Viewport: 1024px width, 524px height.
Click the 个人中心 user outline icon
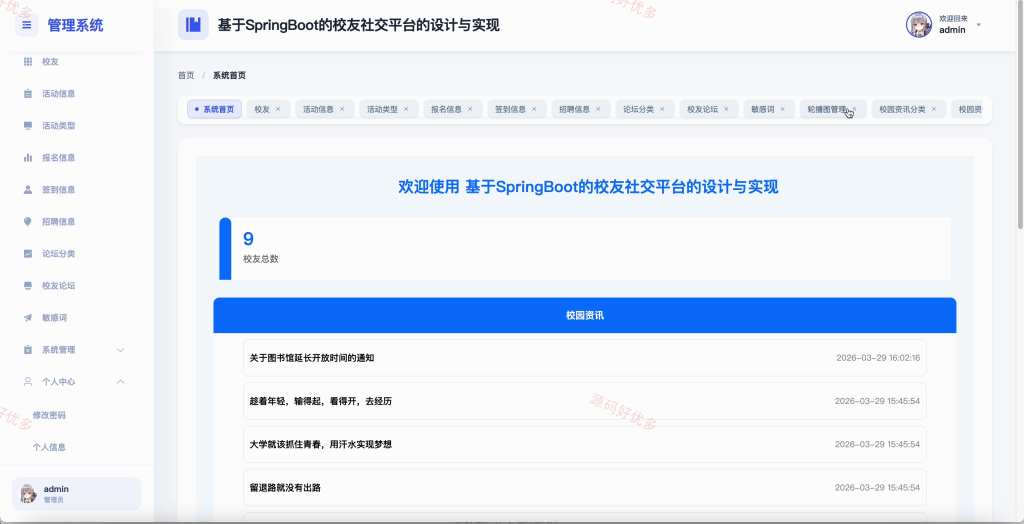pos(27,382)
